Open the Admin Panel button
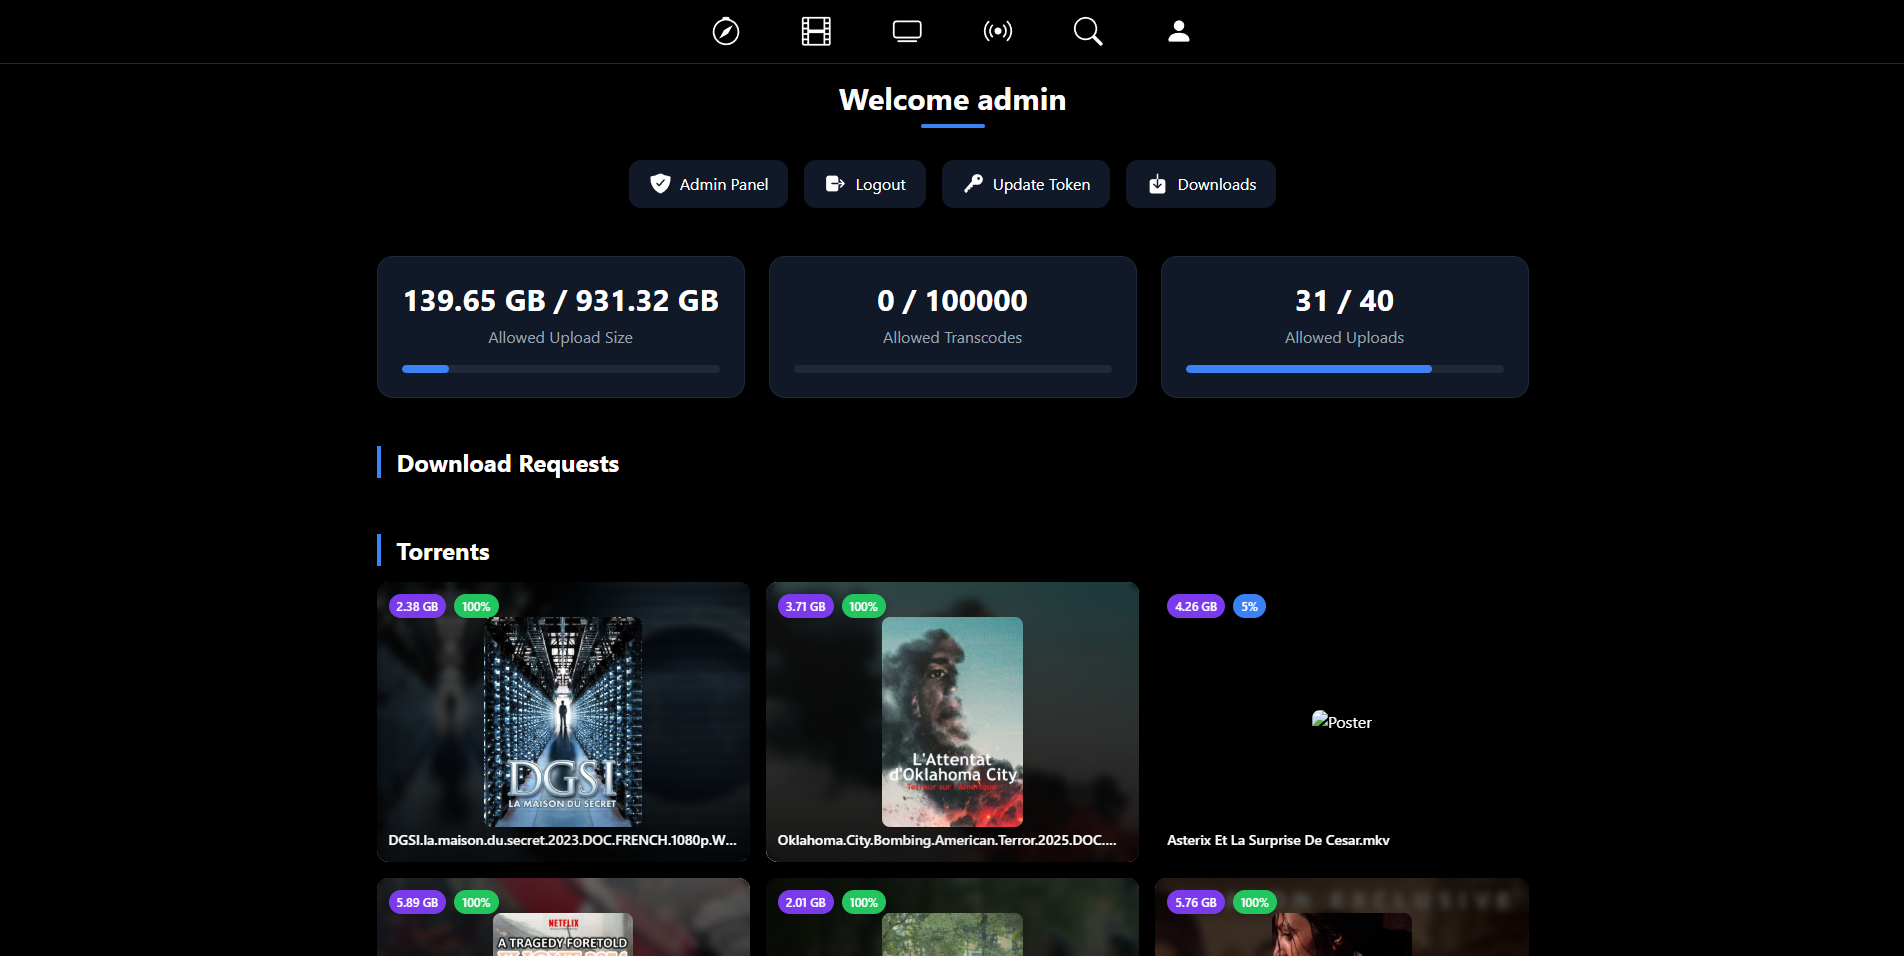 [708, 184]
